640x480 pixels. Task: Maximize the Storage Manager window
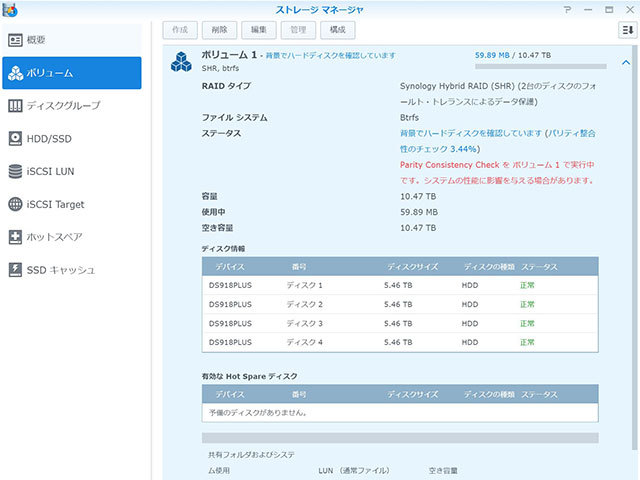click(609, 9)
